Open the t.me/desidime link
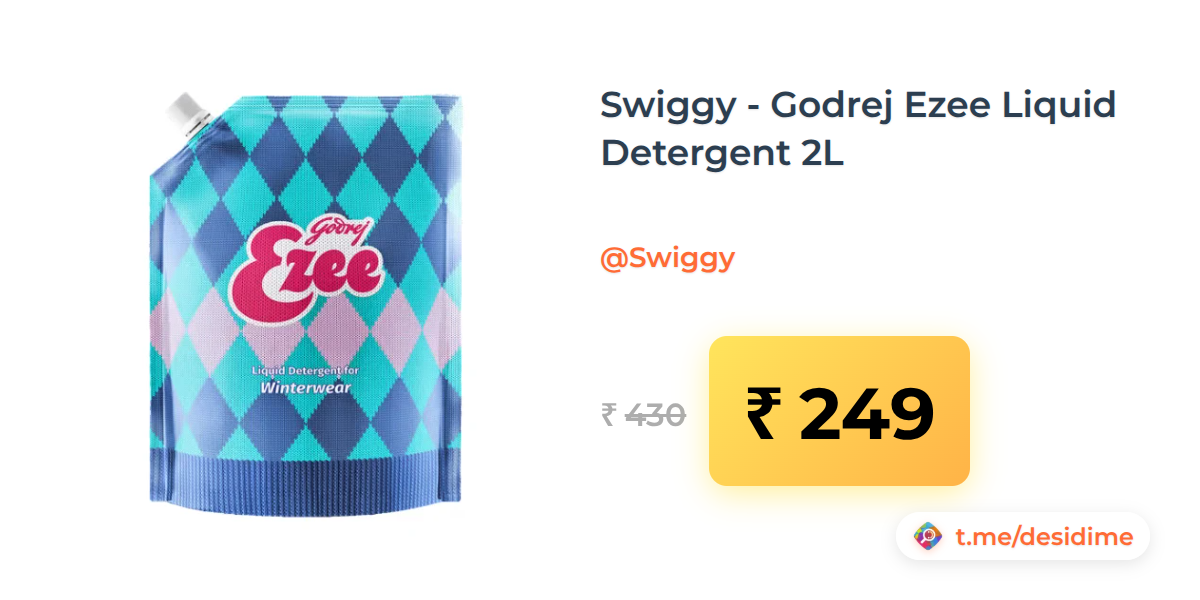This screenshot has width=1200, height=600. tap(1044, 537)
